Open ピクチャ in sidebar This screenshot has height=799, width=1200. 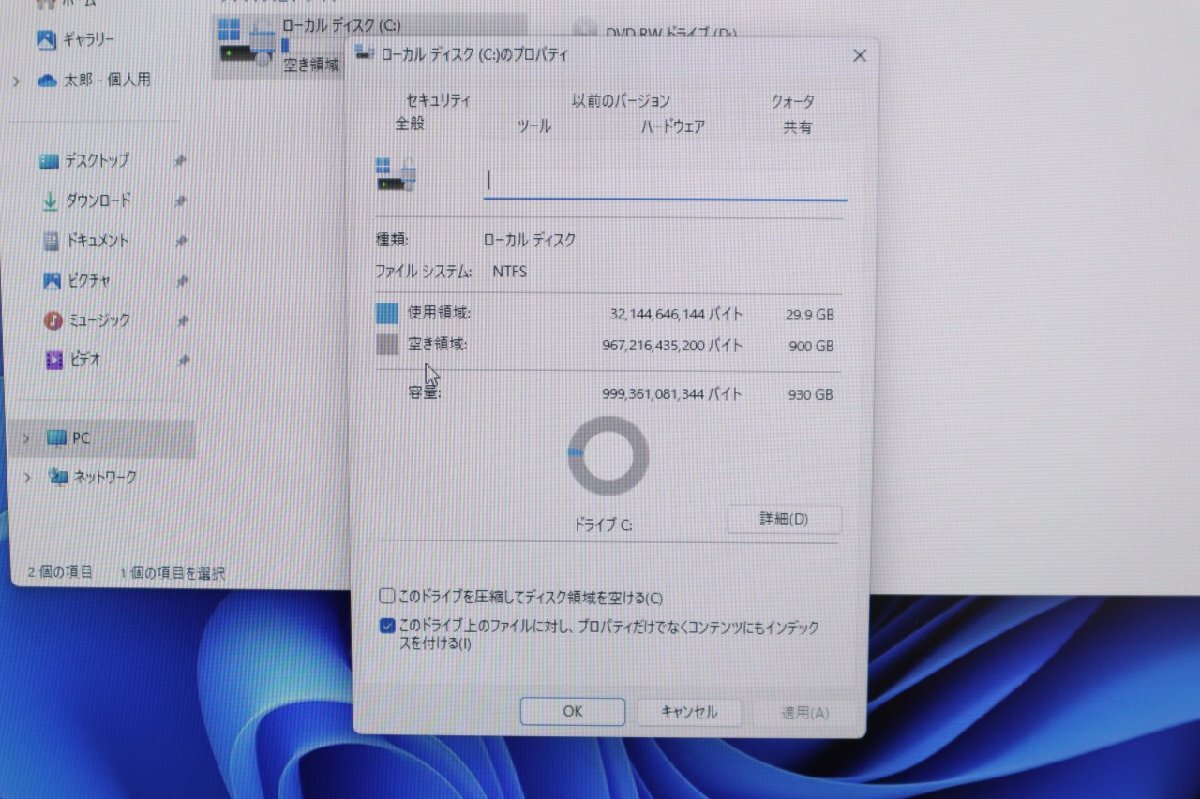pos(88,281)
